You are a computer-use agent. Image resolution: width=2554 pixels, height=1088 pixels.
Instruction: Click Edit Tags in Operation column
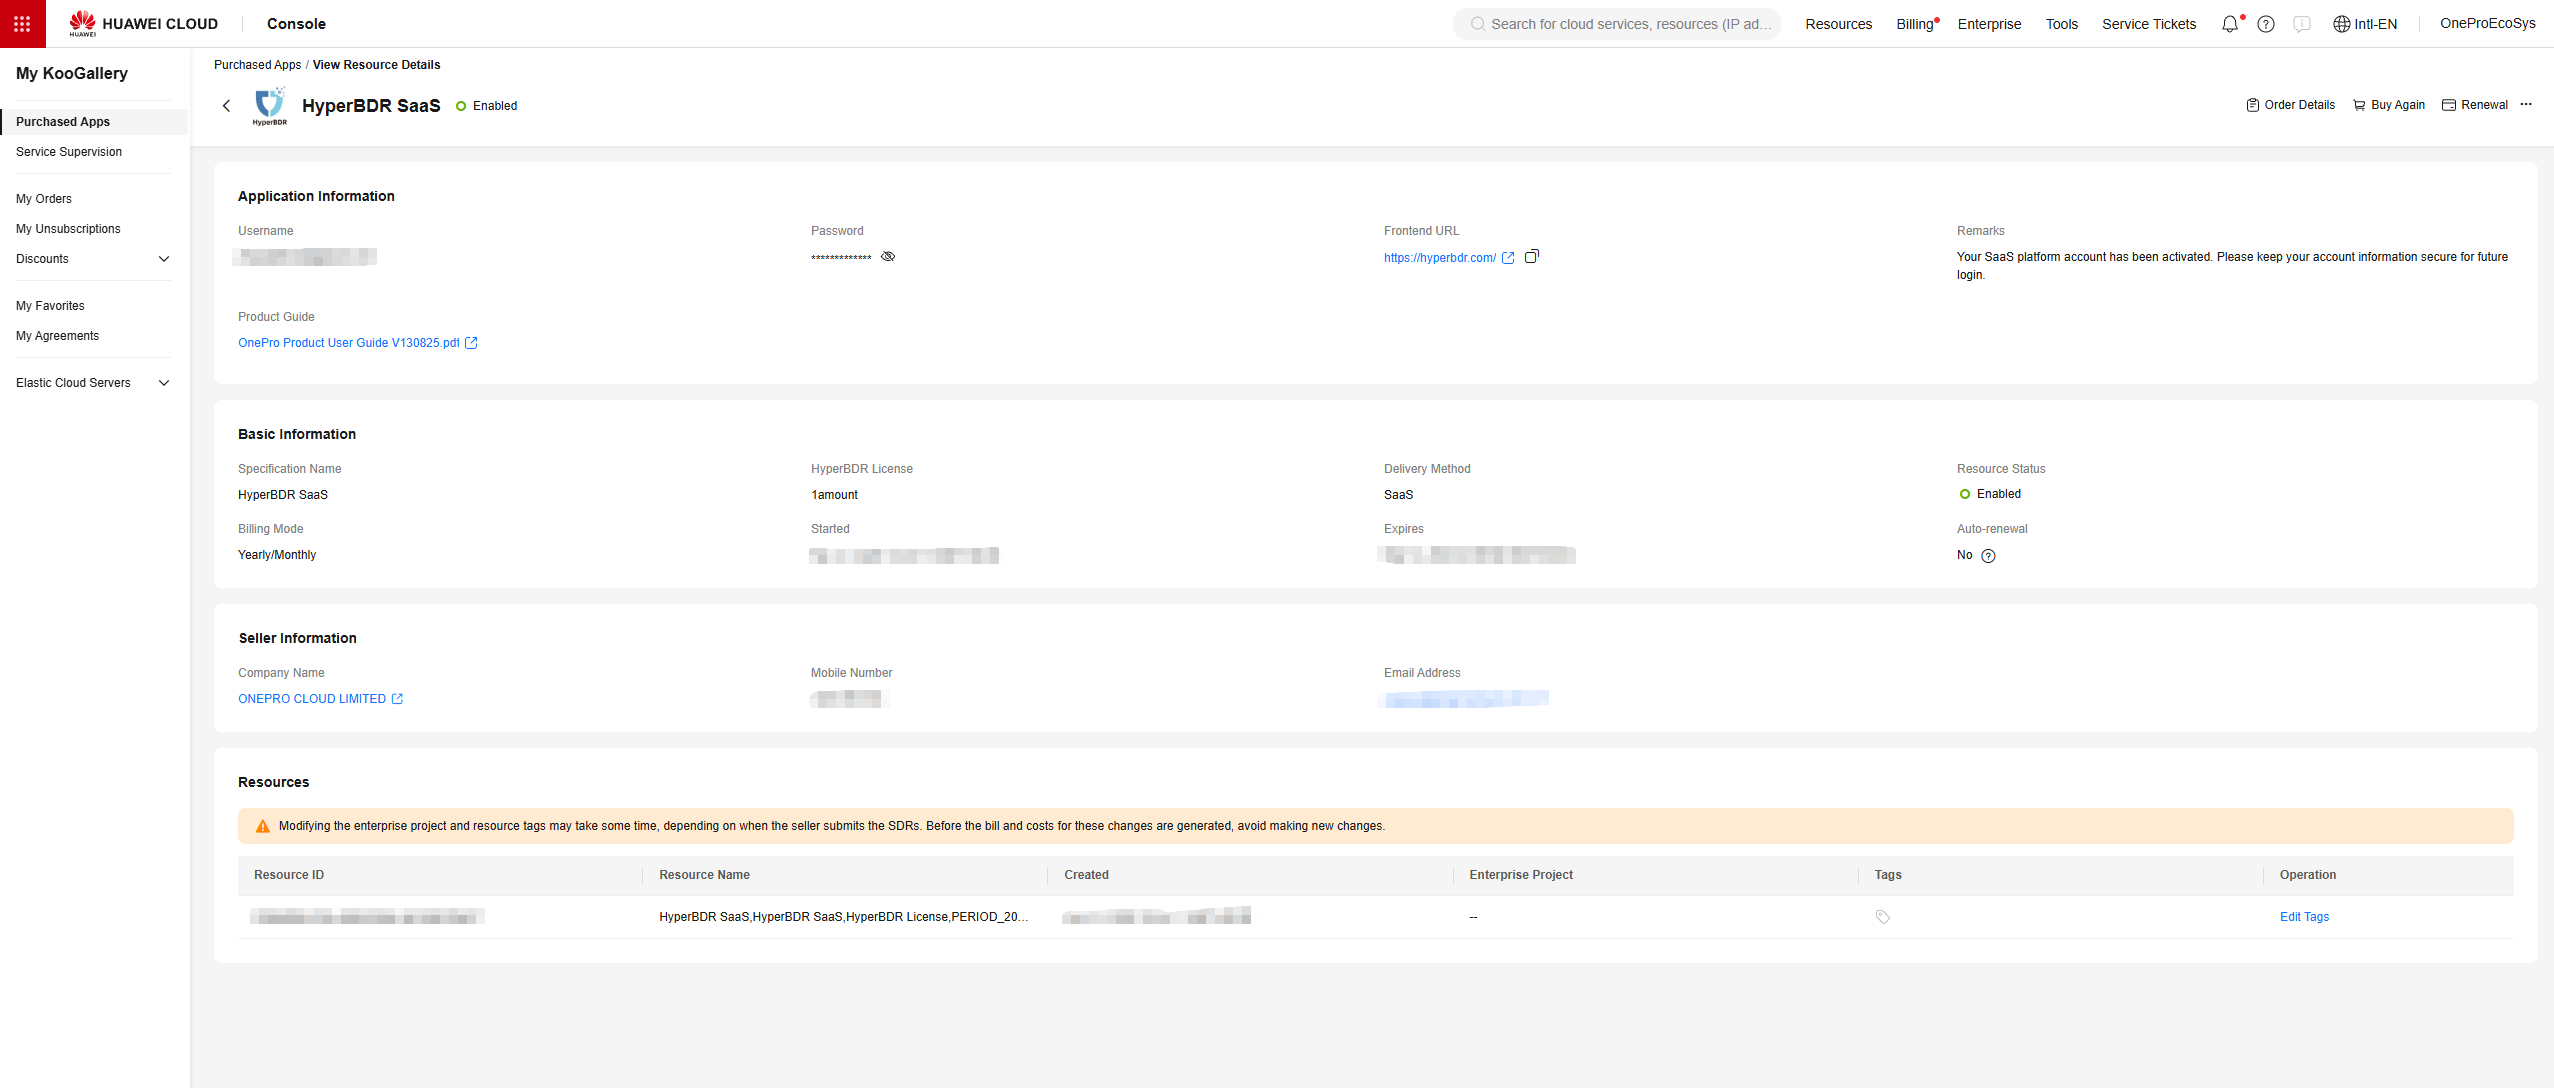coord(2304,917)
